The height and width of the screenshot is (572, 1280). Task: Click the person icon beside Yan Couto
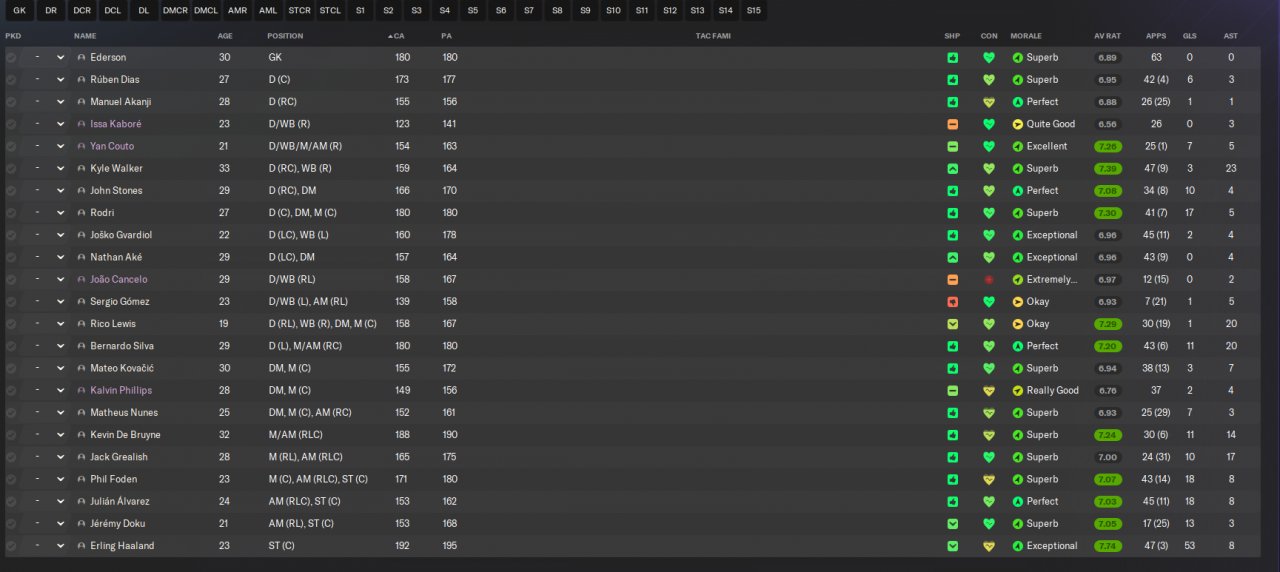(81, 147)
